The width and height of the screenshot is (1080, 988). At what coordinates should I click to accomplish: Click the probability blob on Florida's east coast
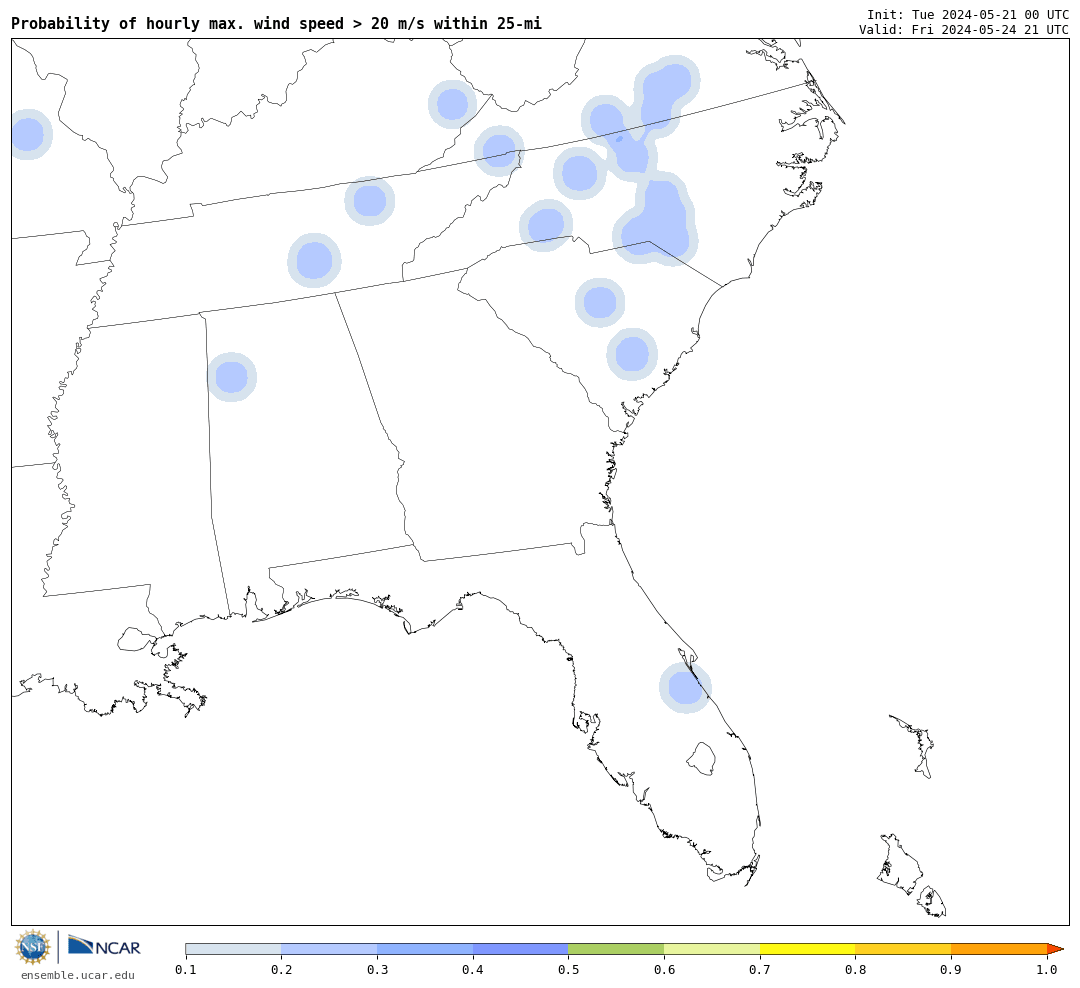click(685, 687)
